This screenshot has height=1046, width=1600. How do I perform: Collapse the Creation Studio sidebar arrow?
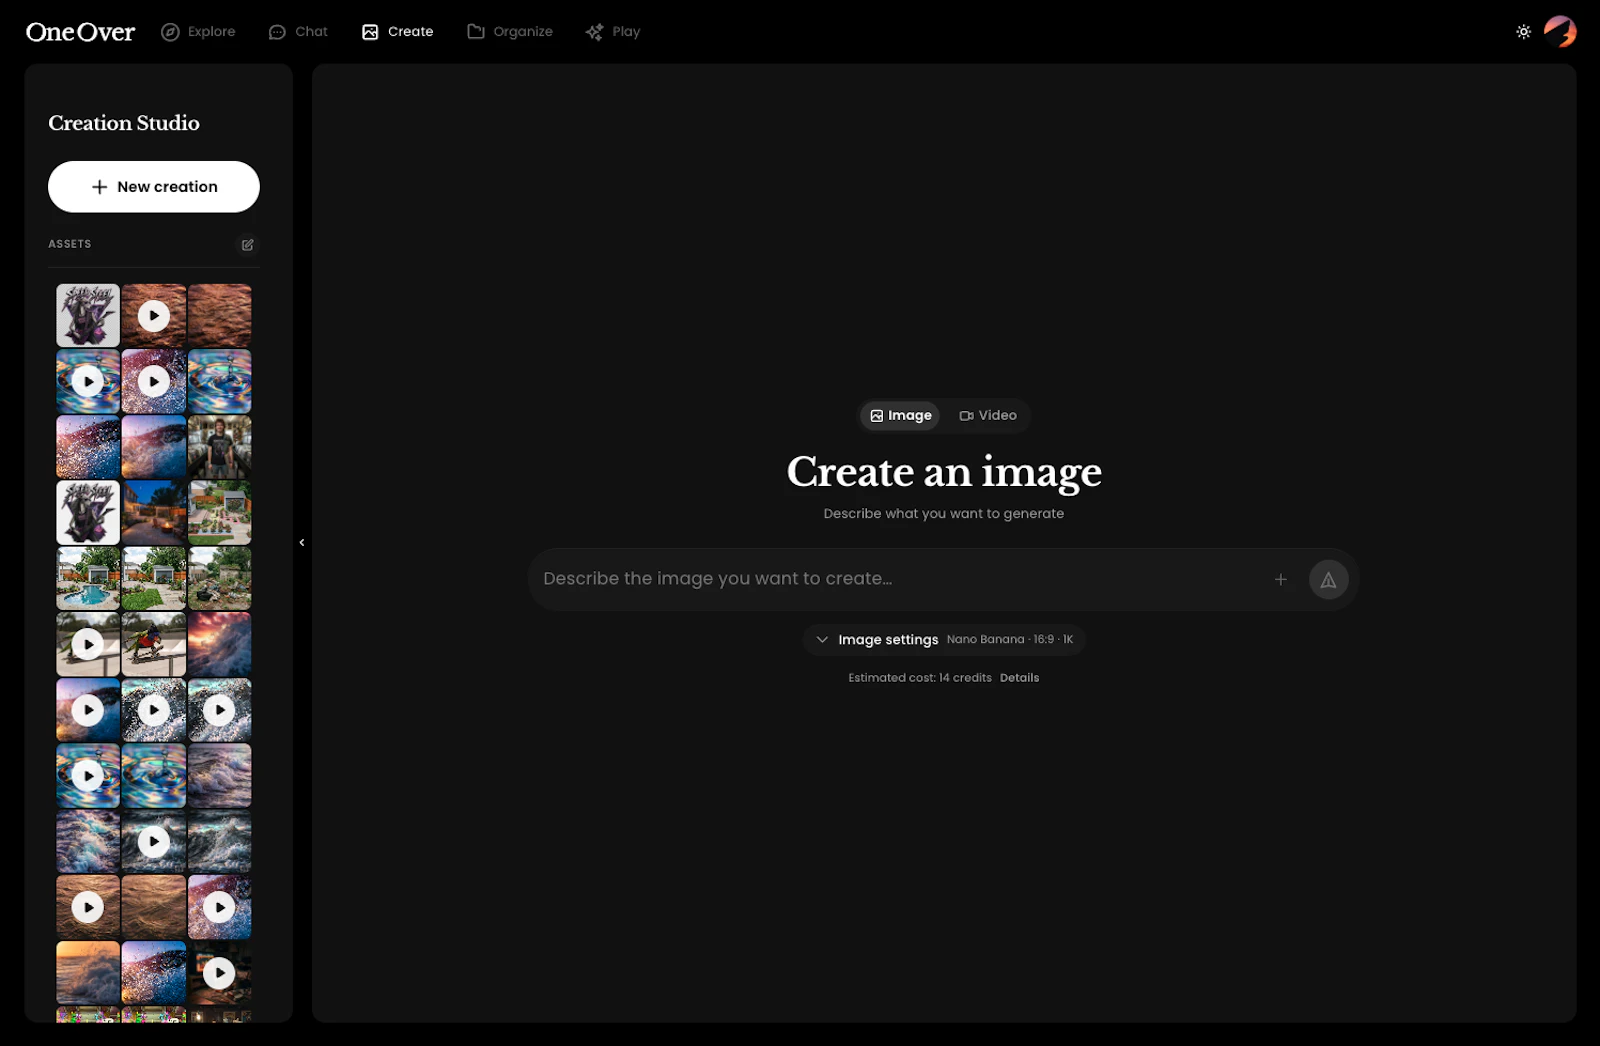point(302,543)
